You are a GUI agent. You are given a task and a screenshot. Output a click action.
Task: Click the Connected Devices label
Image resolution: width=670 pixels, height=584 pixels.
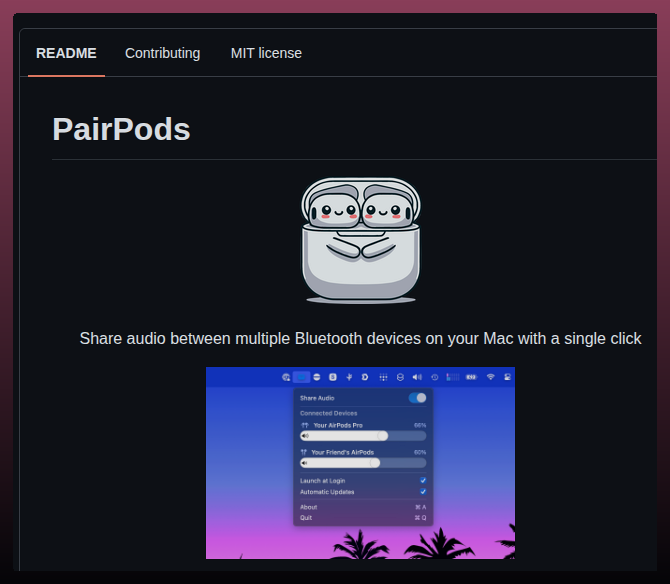pyautogui.click(x=329, y=413)
